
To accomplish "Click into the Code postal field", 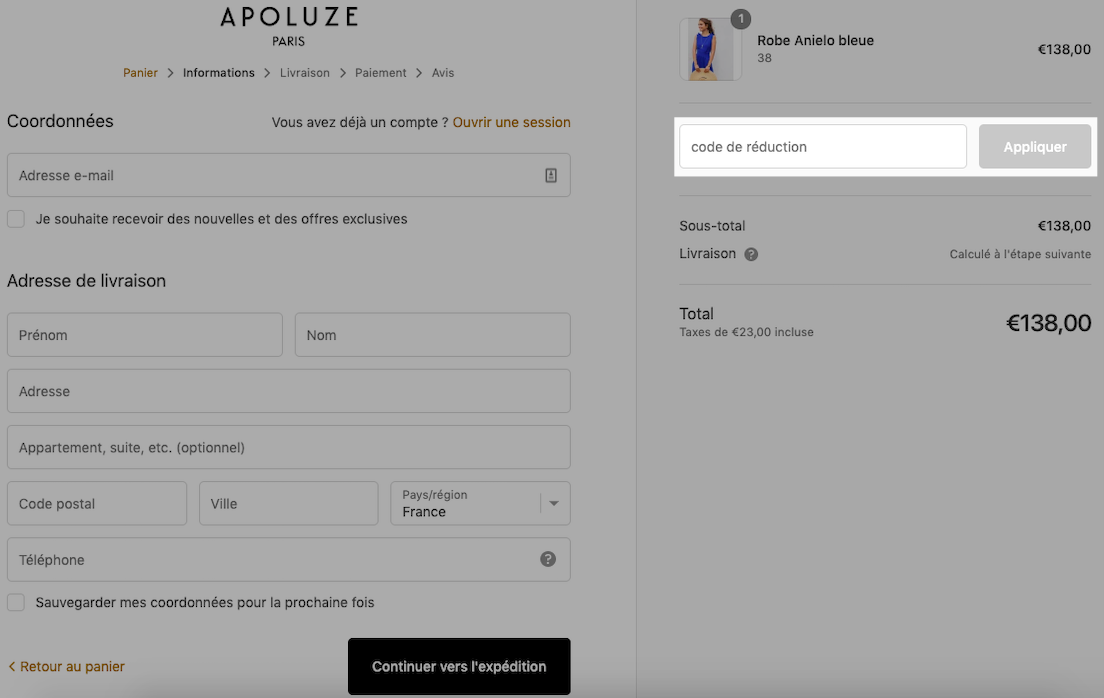I will pos(97,504).
